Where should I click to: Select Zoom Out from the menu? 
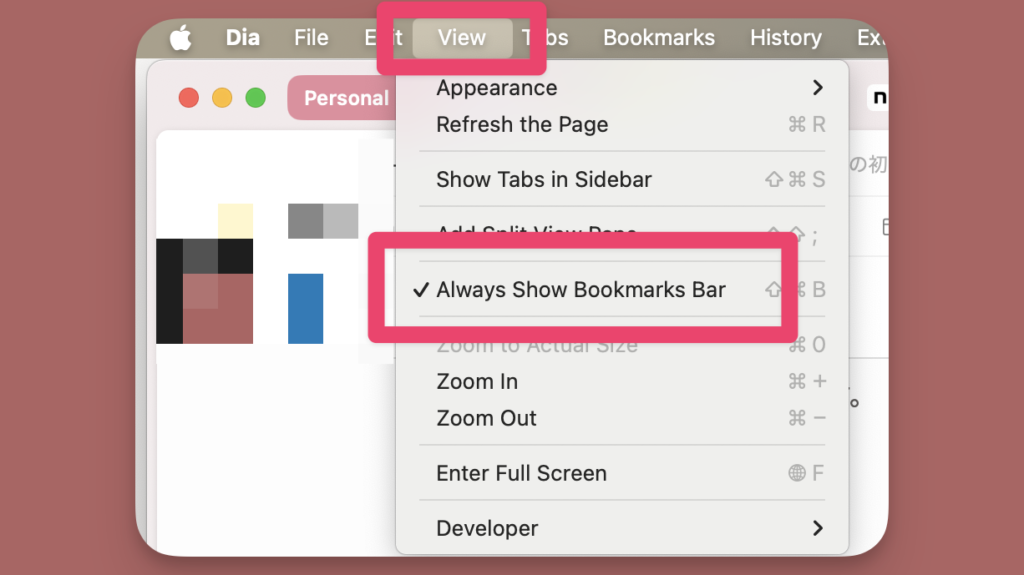tap(486, 418)
